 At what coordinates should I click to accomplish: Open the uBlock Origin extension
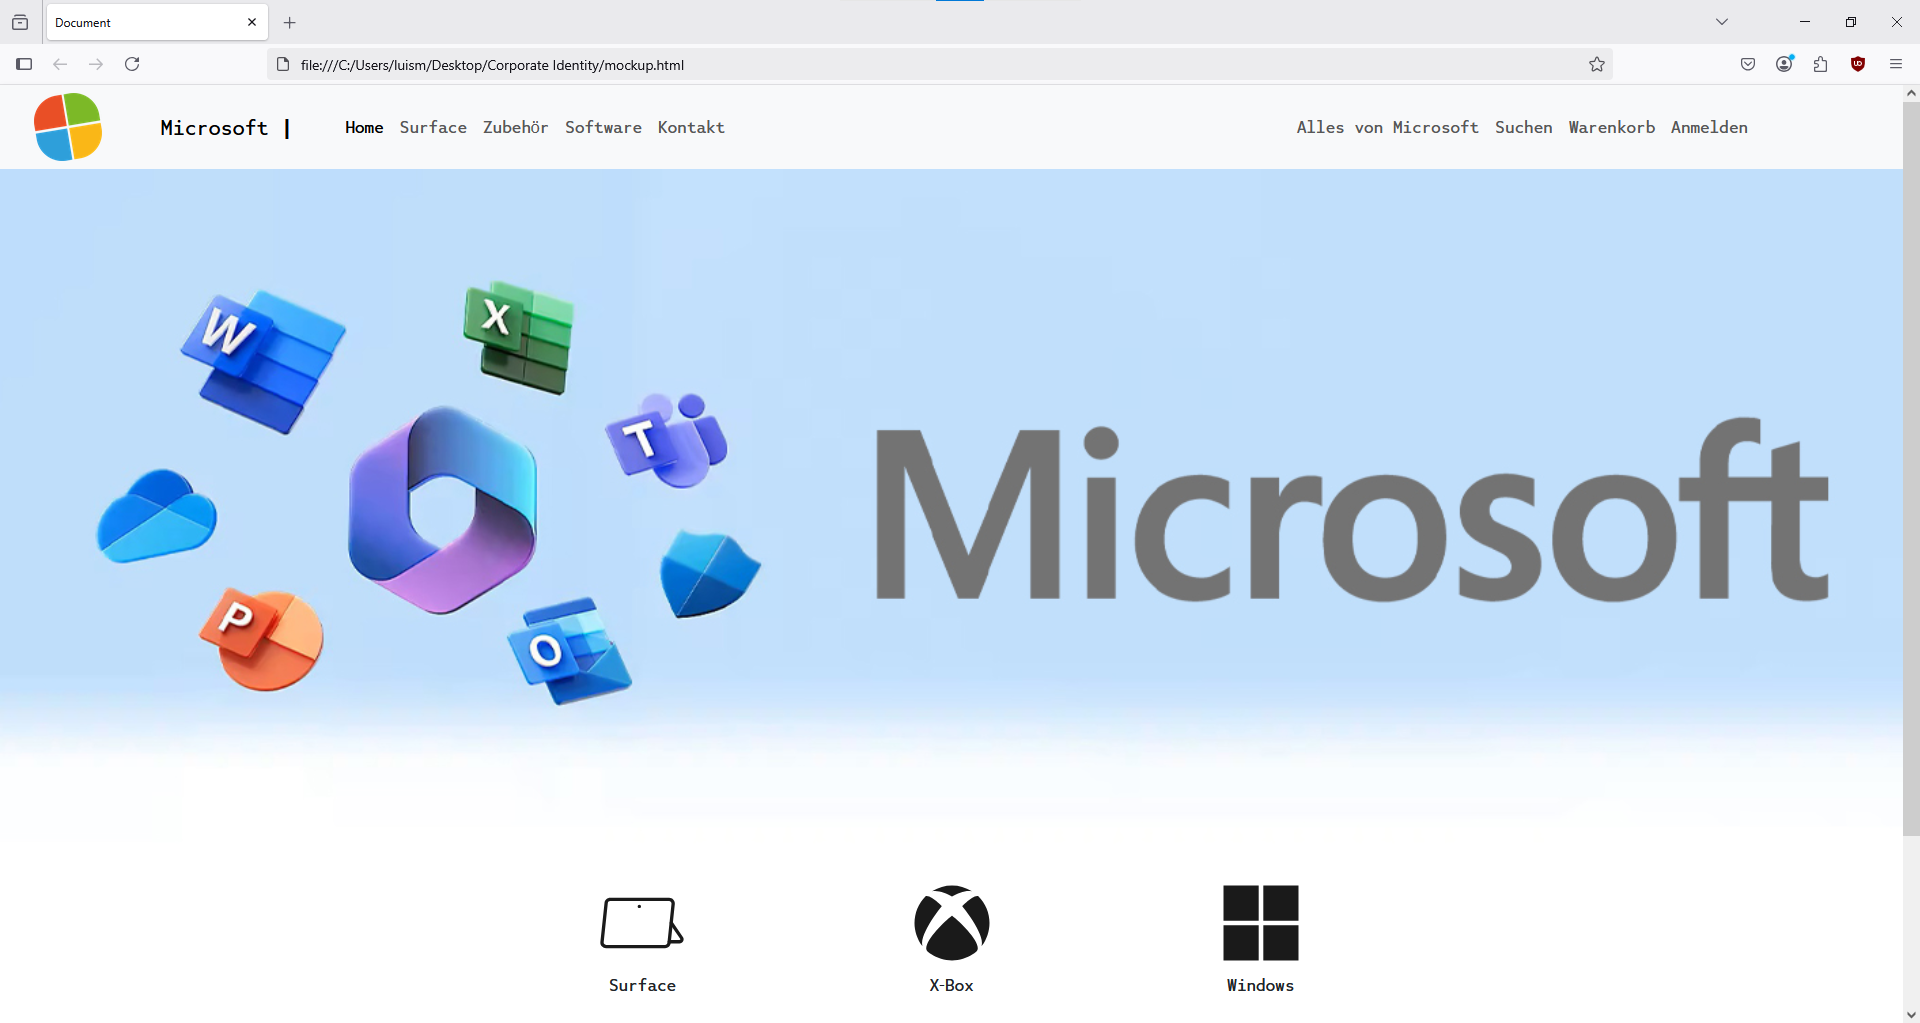tap(1858, 64)
